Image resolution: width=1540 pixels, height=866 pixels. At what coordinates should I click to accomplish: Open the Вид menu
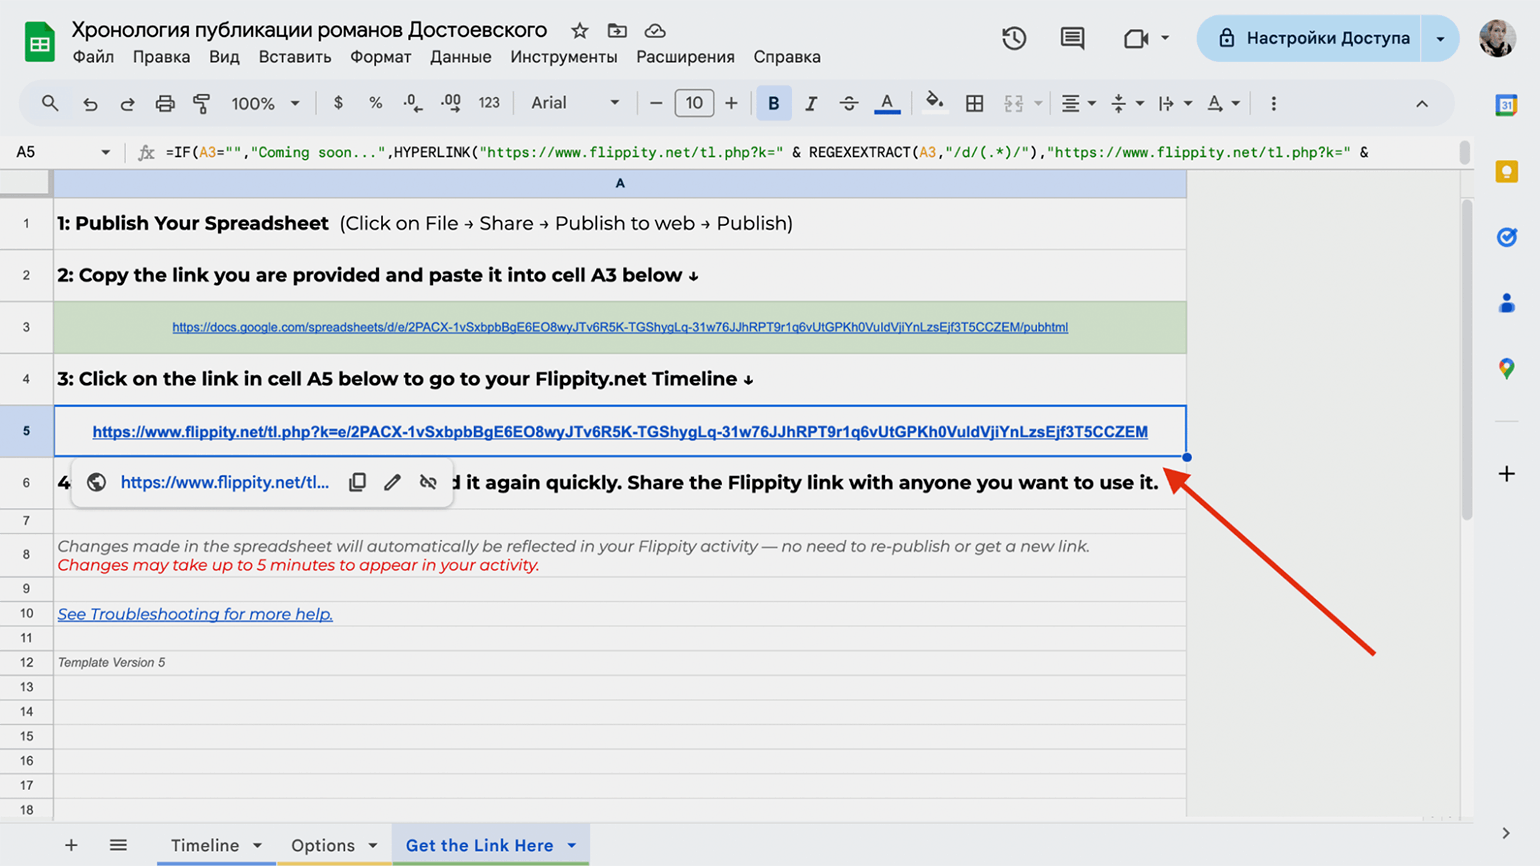tap(224, 57)
